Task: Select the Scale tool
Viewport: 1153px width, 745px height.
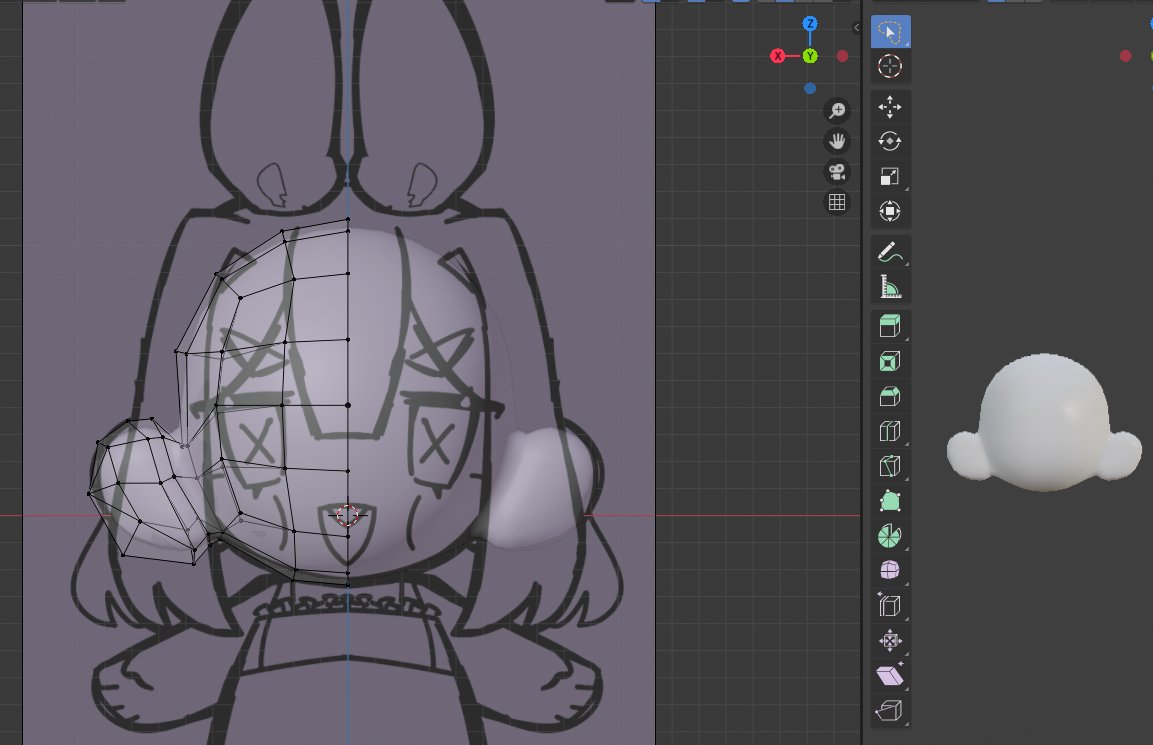Action: 888,176
